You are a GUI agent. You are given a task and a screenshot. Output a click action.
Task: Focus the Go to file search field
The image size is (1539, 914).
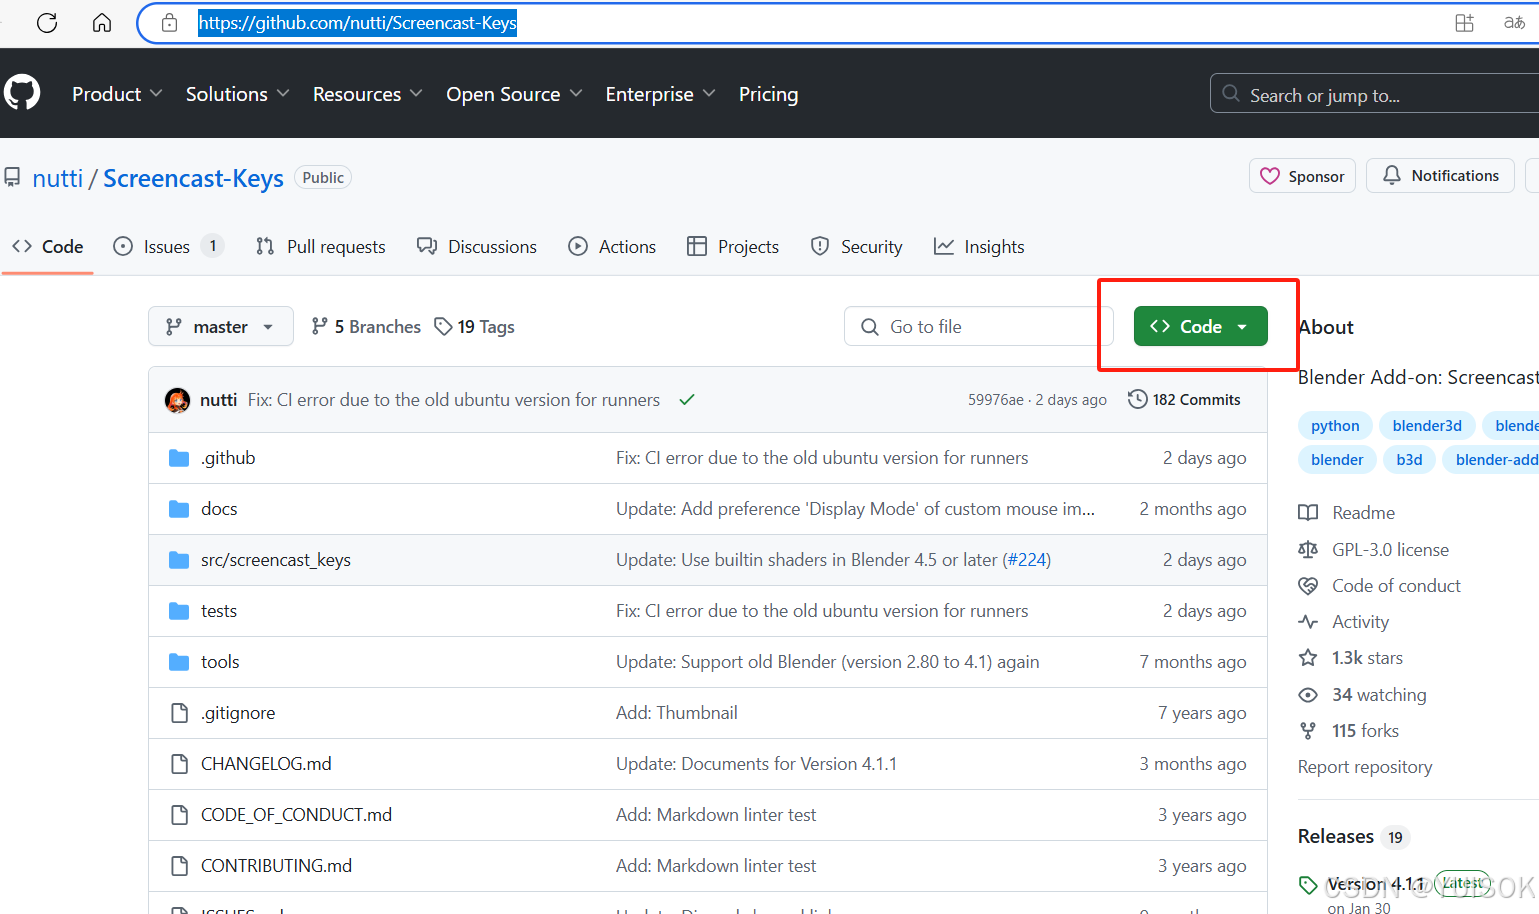[978, 327]
